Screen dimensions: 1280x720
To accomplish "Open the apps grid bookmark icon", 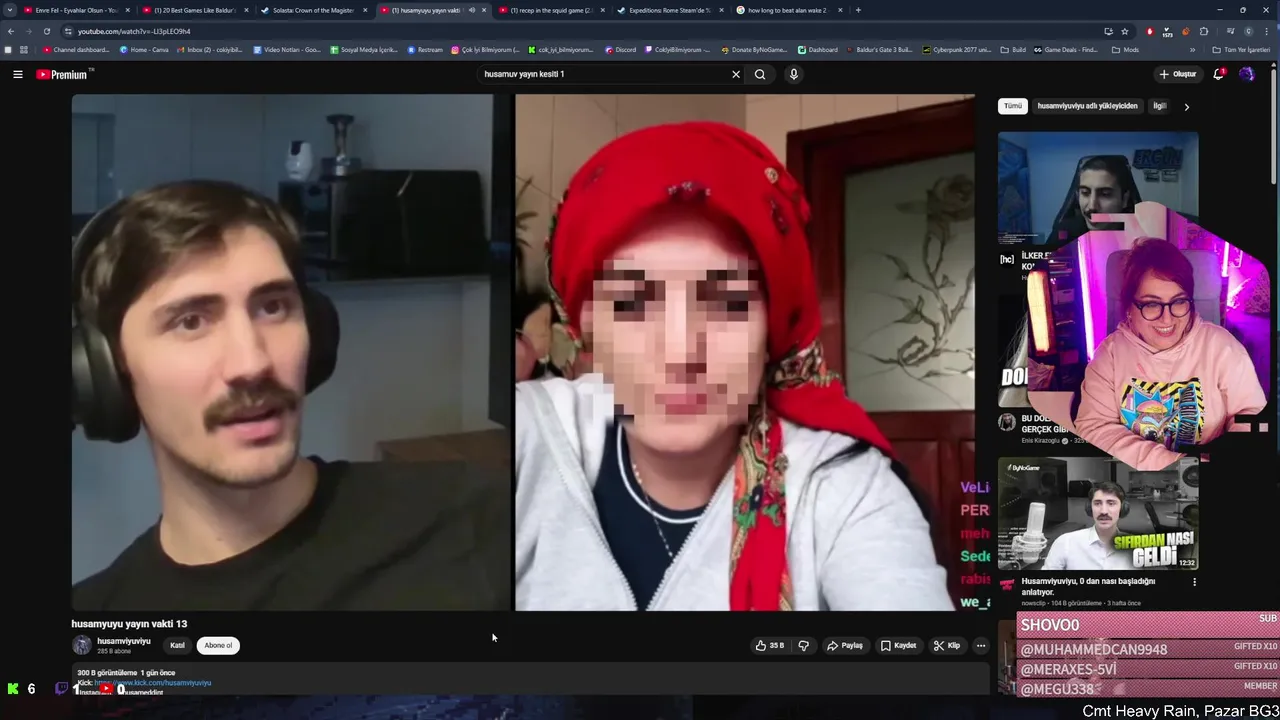I will [x=24, y=50].
